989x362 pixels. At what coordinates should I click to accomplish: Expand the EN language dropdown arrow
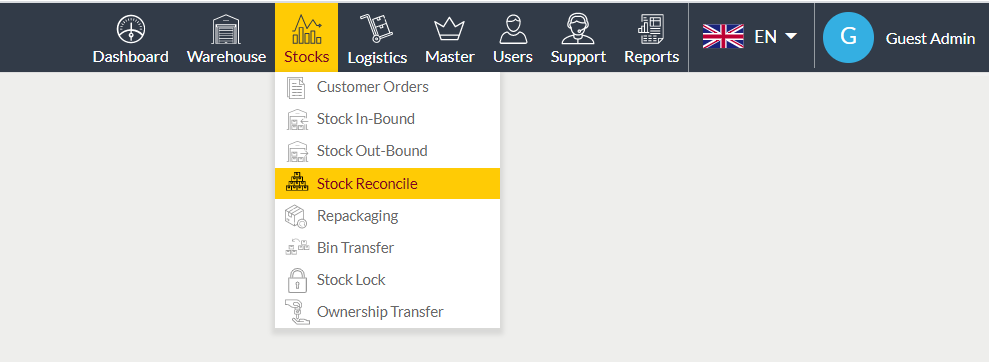tap(791, 37)
